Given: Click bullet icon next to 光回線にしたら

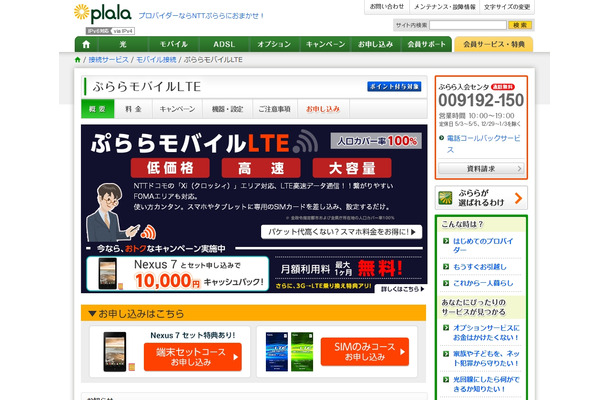Looking at the screenshot, I should point(446,379).
